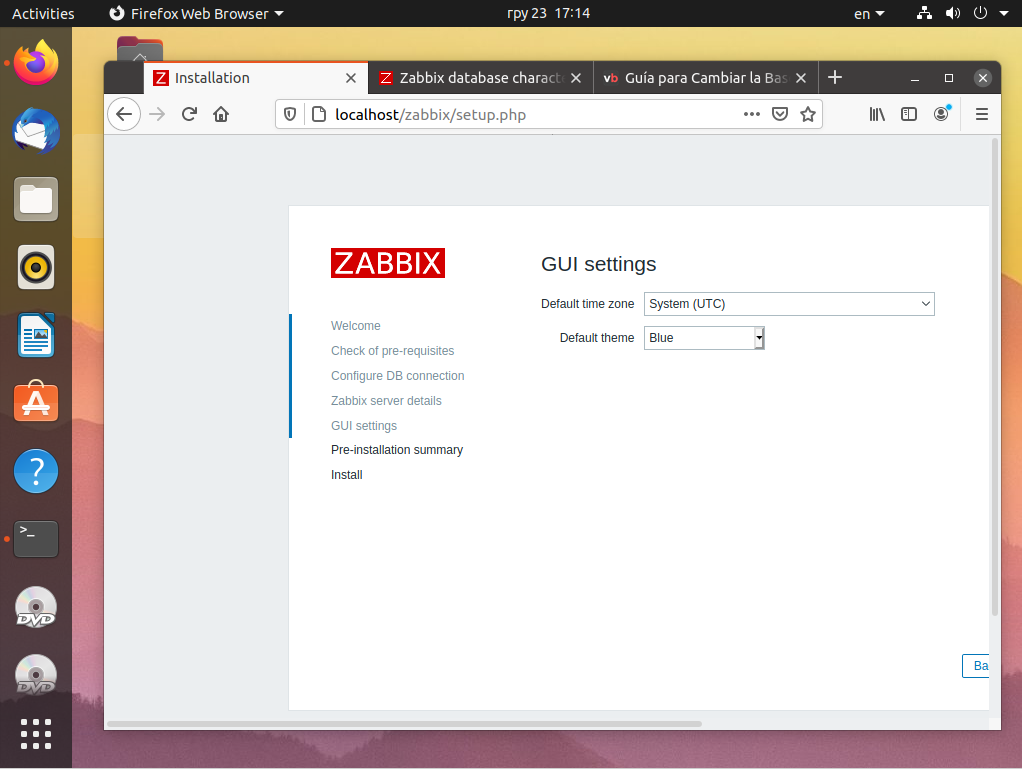Open the Firefox library icon
1022x769 pixels.
pos(877,115)
